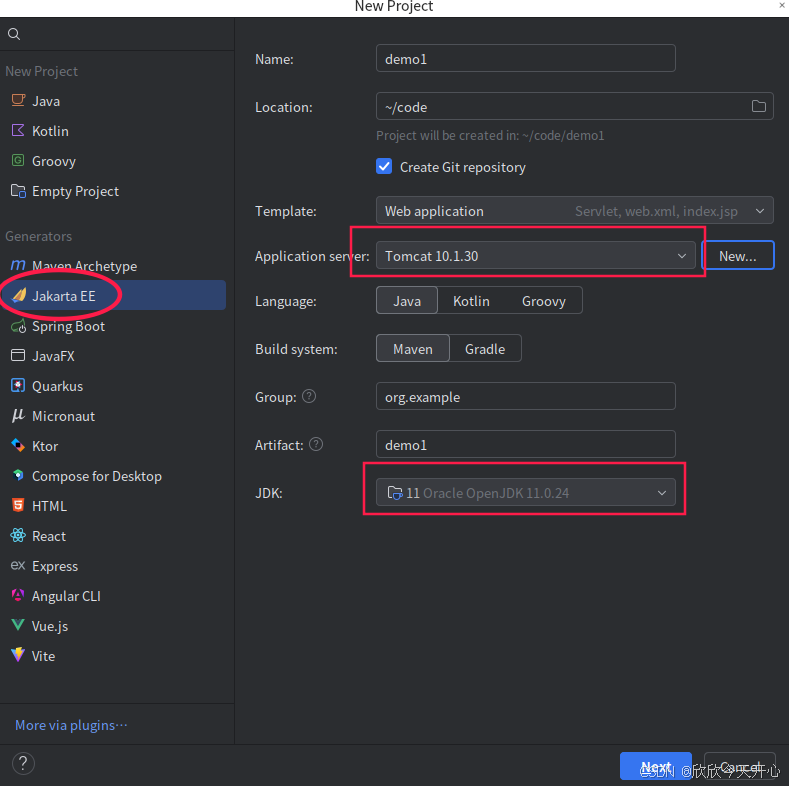This screenshot has width=789, height=786.
Task: Choose Groovy as the language
Action: pos(543,301)
